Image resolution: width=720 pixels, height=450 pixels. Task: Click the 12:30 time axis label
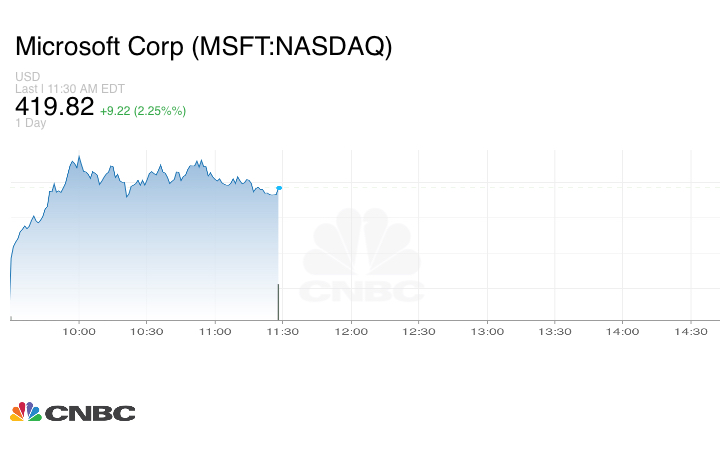(419, 332)
